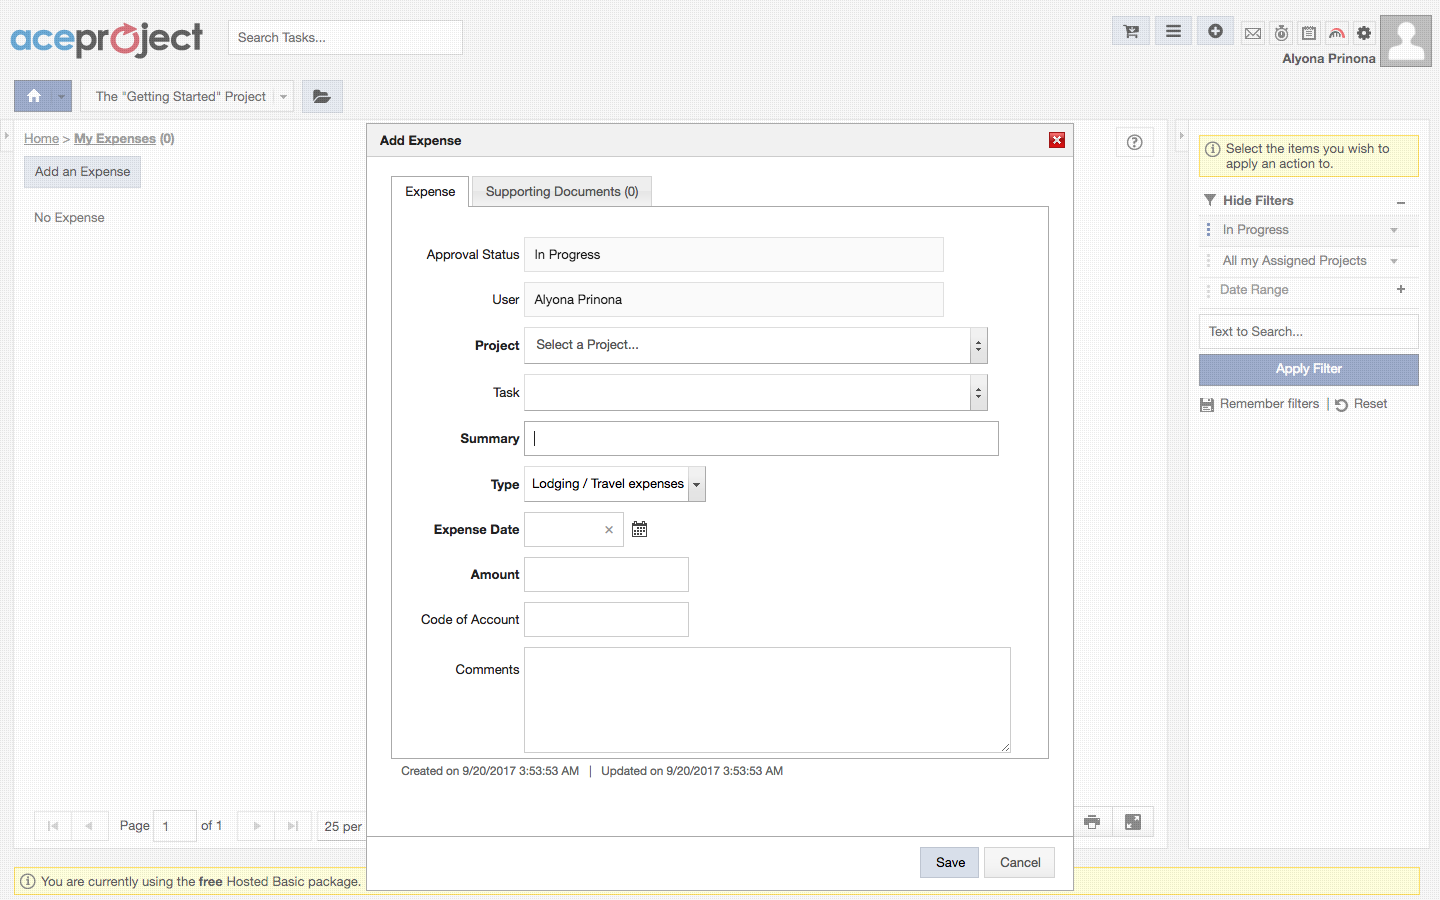
Task: Click the Apply Filter button
Action: pyautogui.click(x=1308, y=369)
